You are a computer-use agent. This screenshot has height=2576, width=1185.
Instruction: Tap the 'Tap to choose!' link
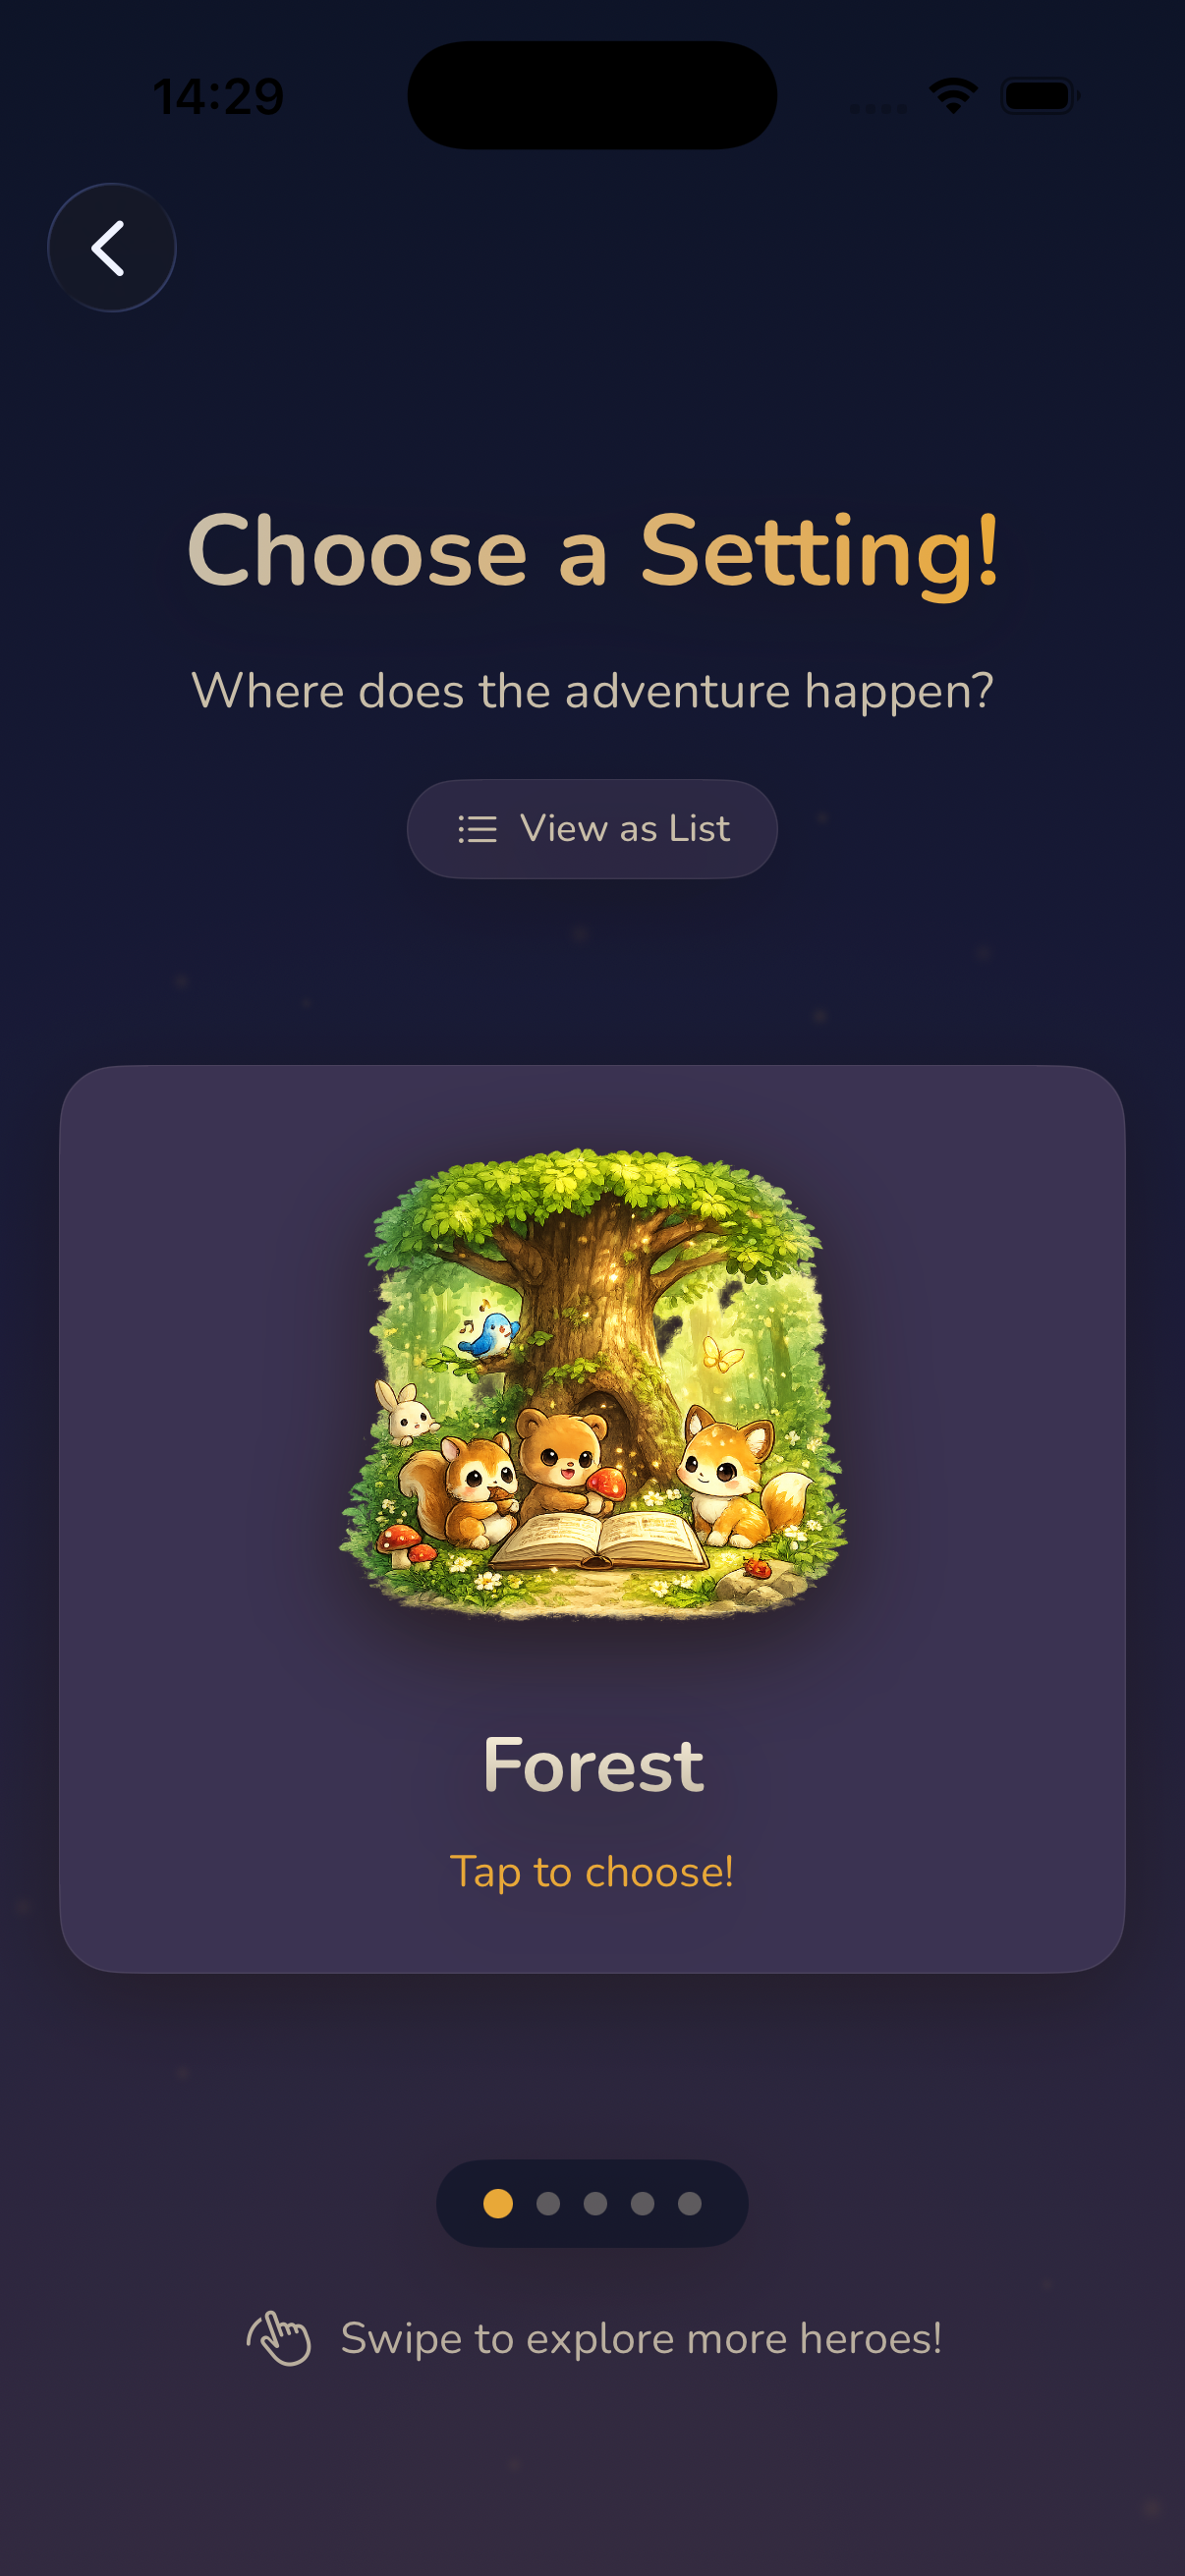[592, 1872]
